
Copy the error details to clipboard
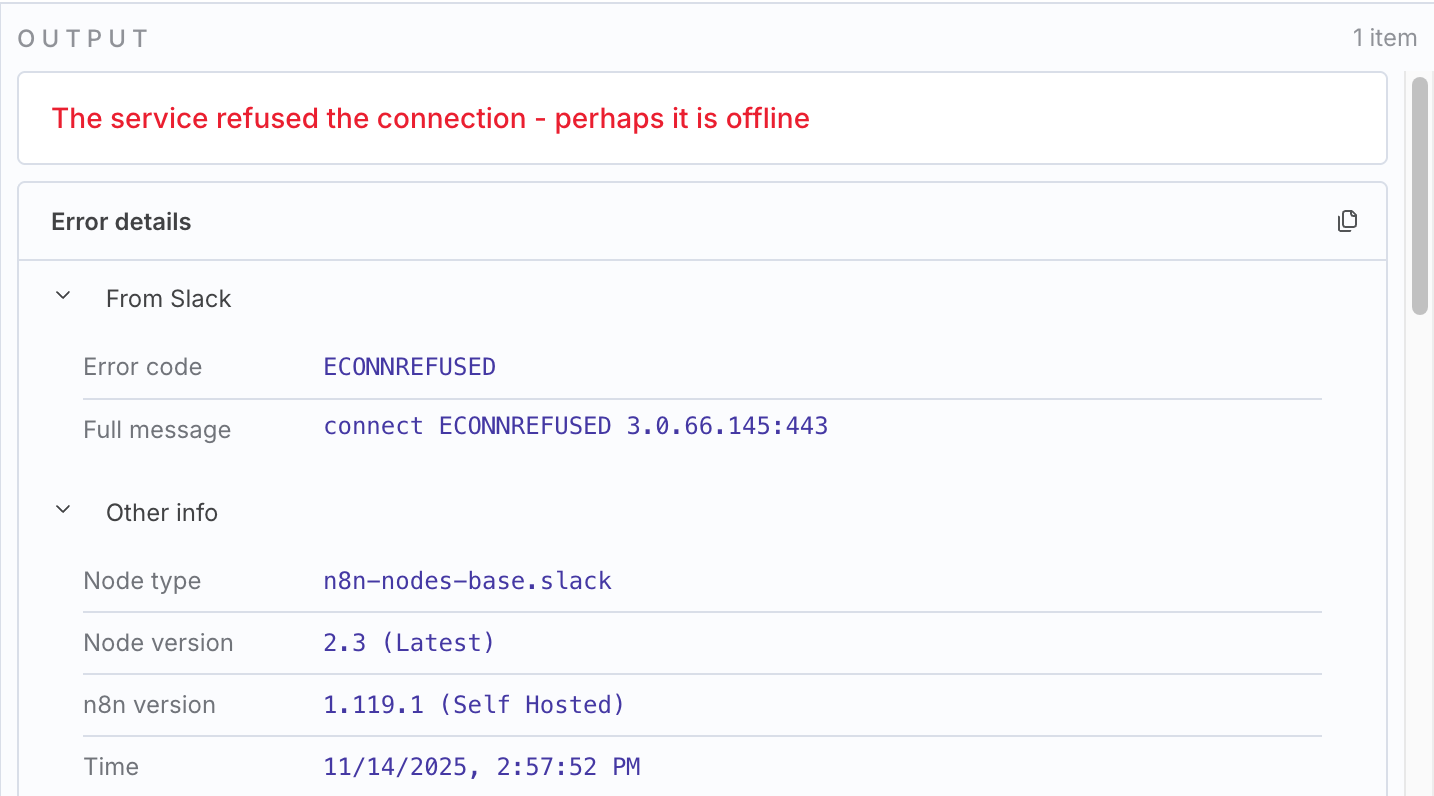click(x=1347, y=221)
